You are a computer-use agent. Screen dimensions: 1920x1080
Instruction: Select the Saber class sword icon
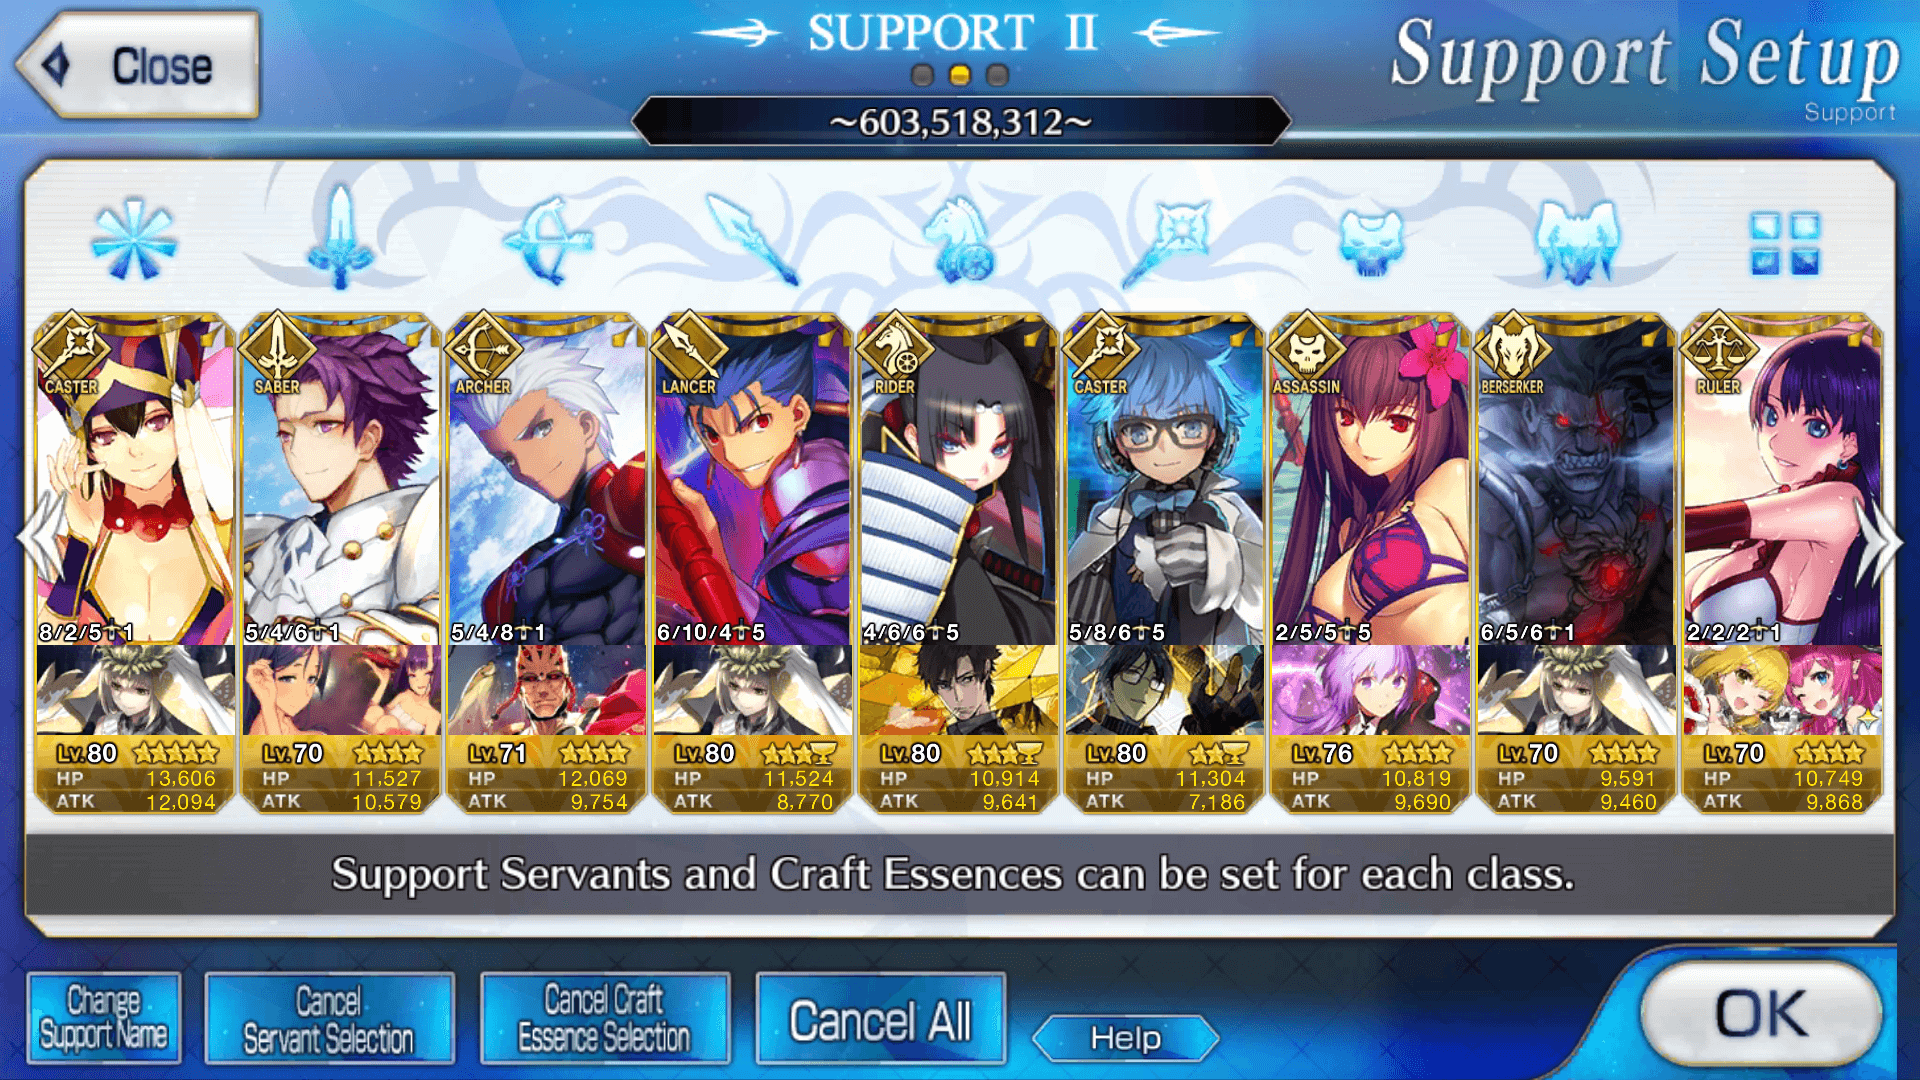coord(341,238)
